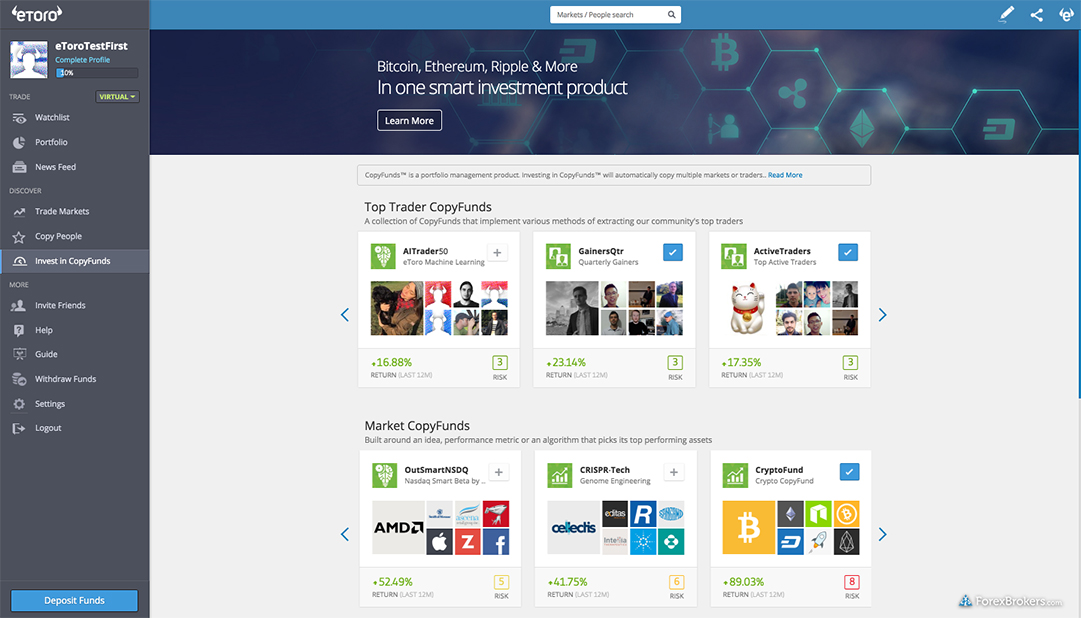This screenshot has height=618, width=1081.
Task: Add AITrader50 to watchlist with plus
Action: 497,253
